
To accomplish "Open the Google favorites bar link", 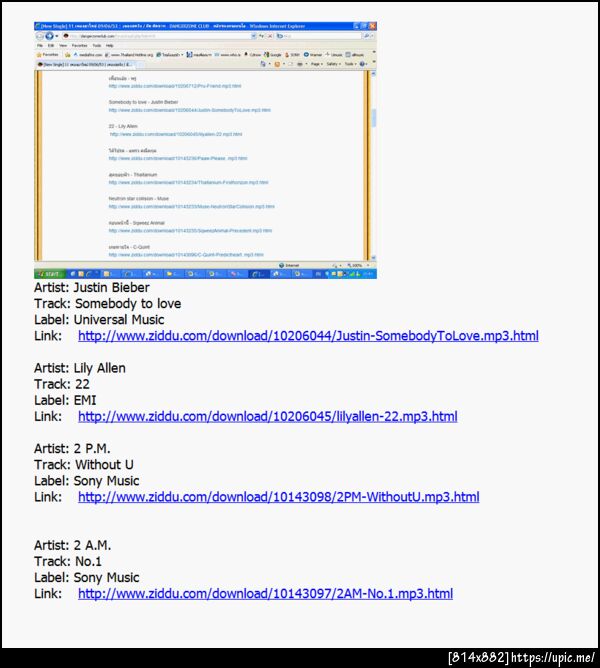I will [273, 55].
